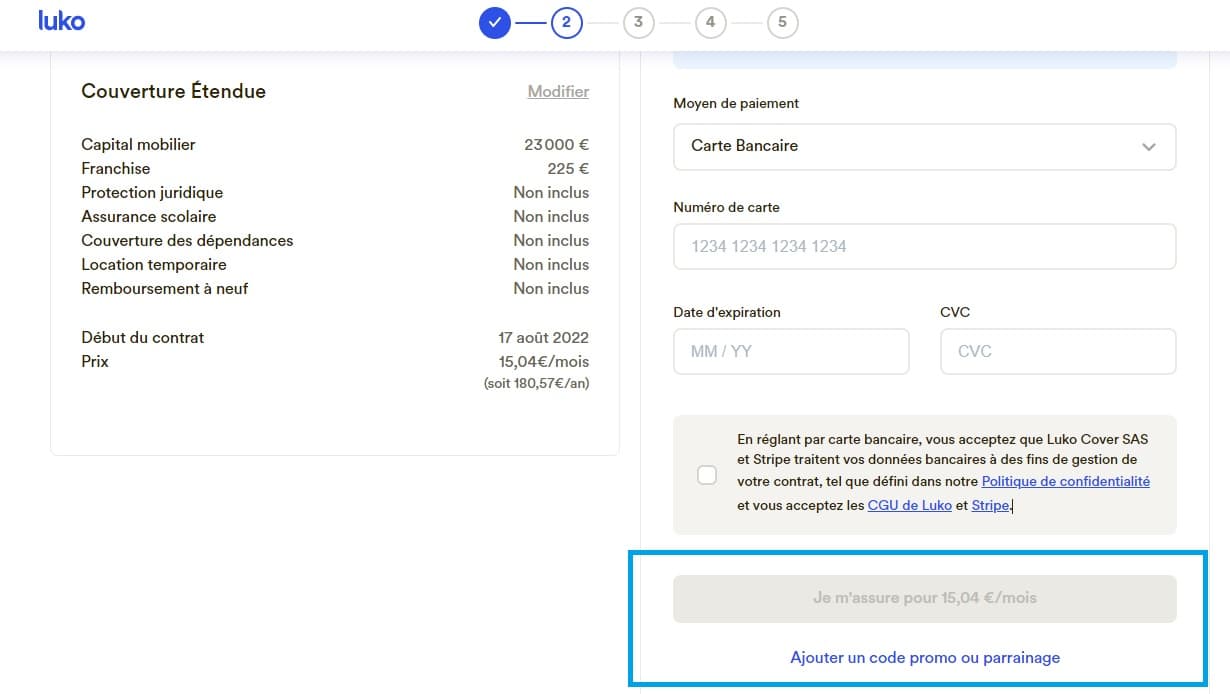Click the Luko logo
This screenshot has height=694, width=1230.
click(x=61, y=21)
